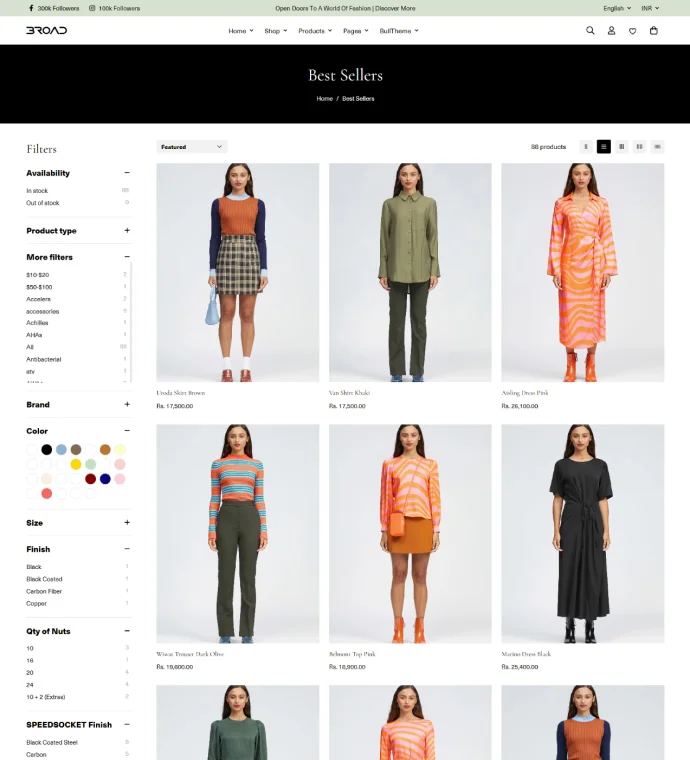Viewport: 690px width, 760px height.
Task: Open Marino Dress Black product title
Action: click(x=526, y=654)
